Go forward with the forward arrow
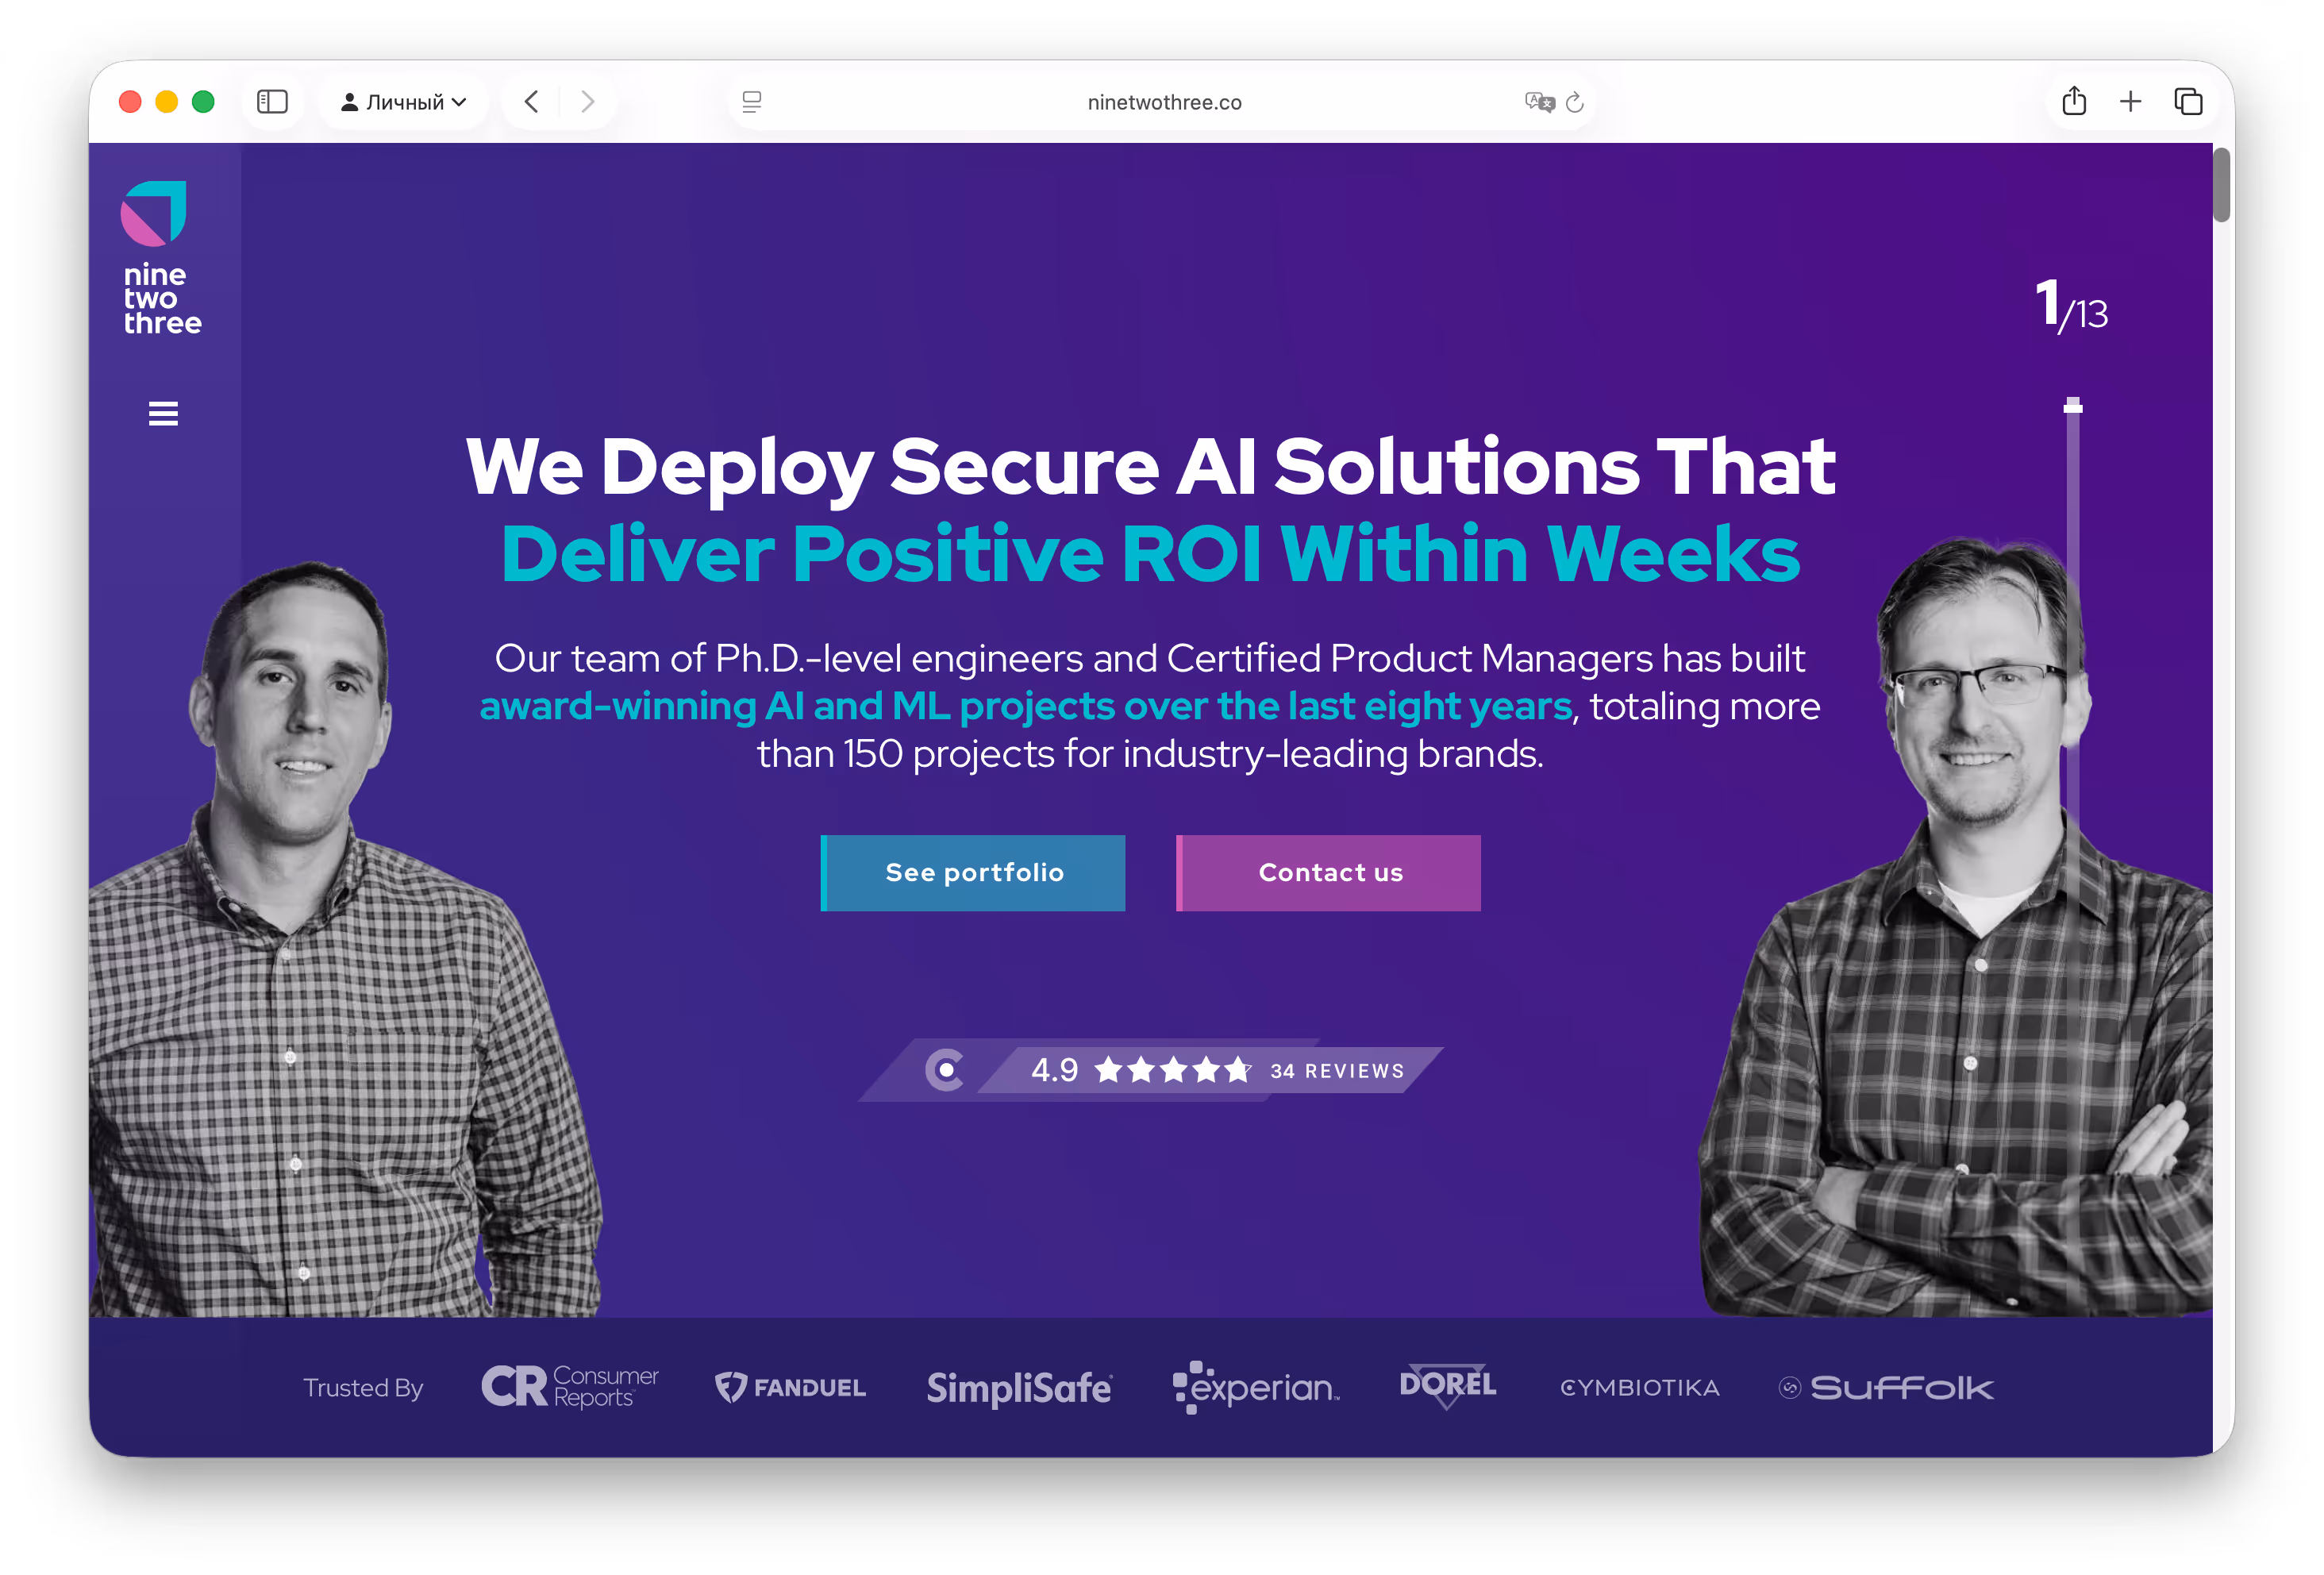Viewport: 2324px width, 1575px height. [x=588, y=102]
